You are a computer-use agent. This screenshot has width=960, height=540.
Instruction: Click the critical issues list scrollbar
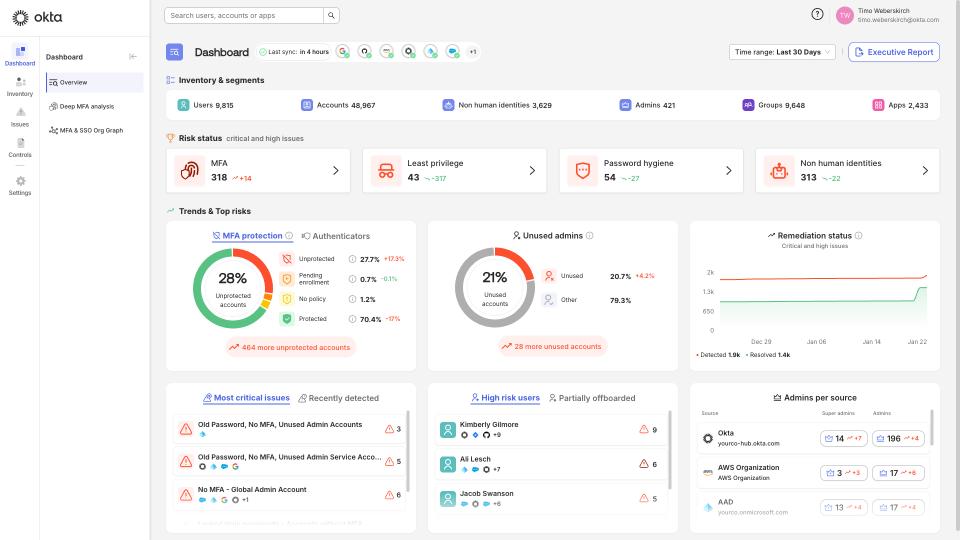[408, 451]
